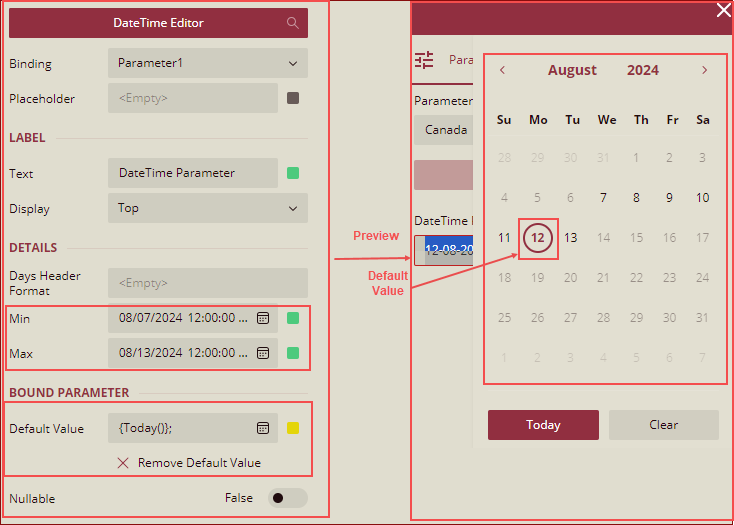
Task: Select day 13 in the calendar
Action: 571,238
